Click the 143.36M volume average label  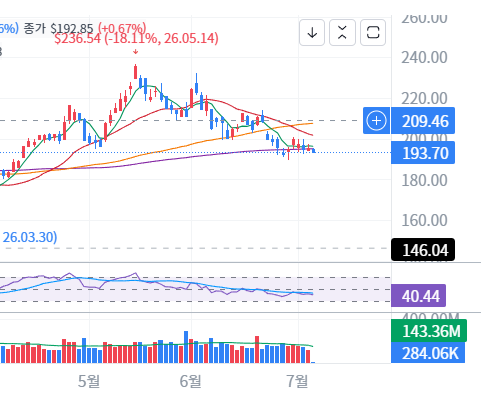click(x=429, y=331)
